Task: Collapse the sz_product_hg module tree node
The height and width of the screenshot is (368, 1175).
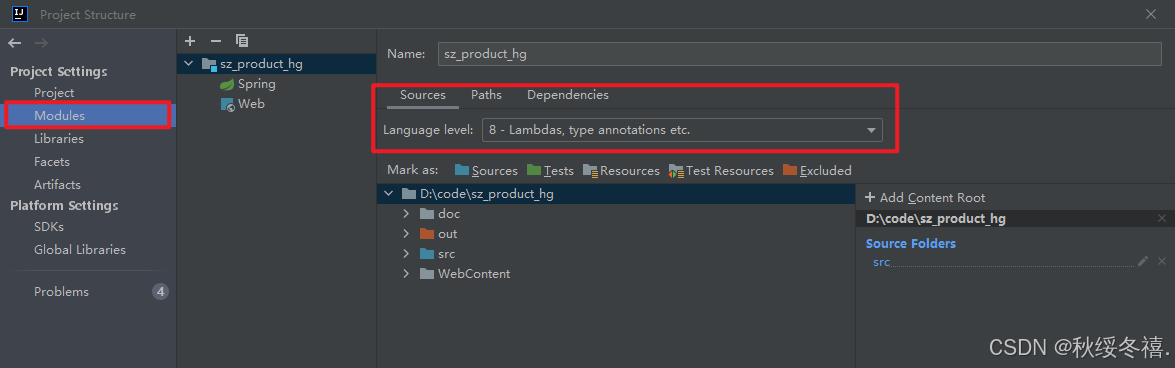Action: click(188, 64)
